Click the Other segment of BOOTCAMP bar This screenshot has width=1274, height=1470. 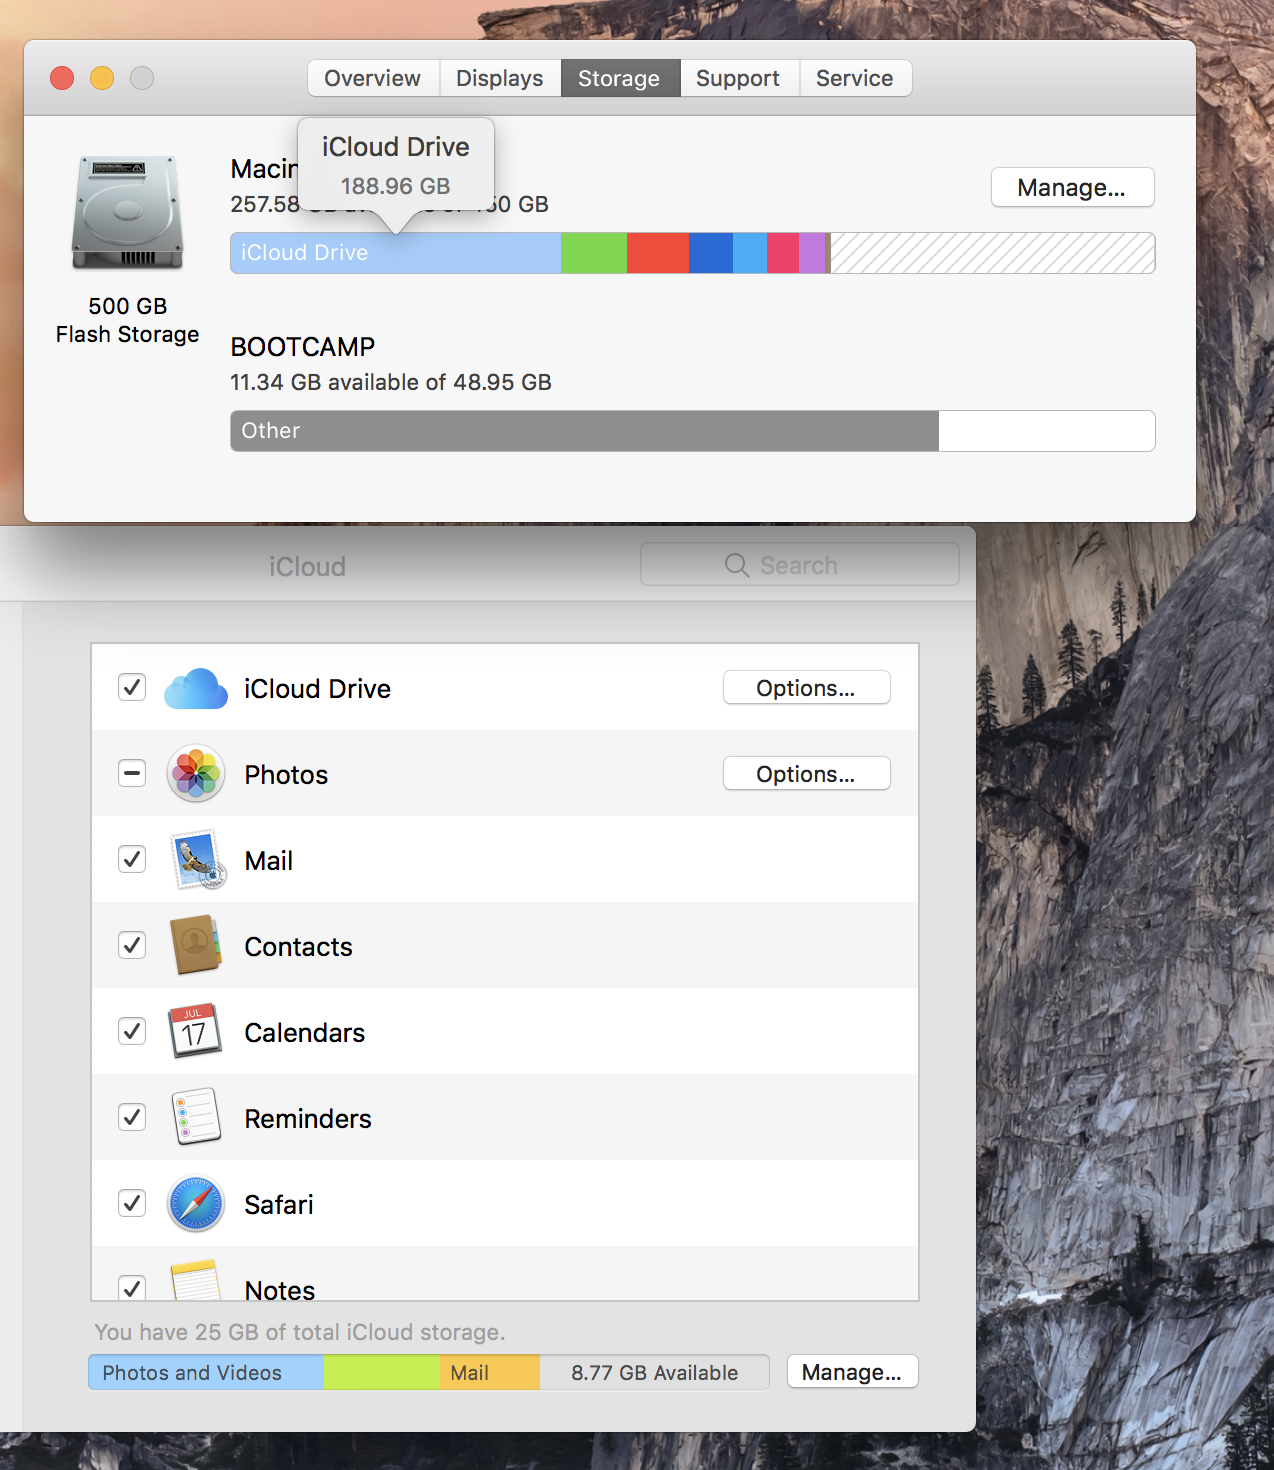click(x=584, y=431)
